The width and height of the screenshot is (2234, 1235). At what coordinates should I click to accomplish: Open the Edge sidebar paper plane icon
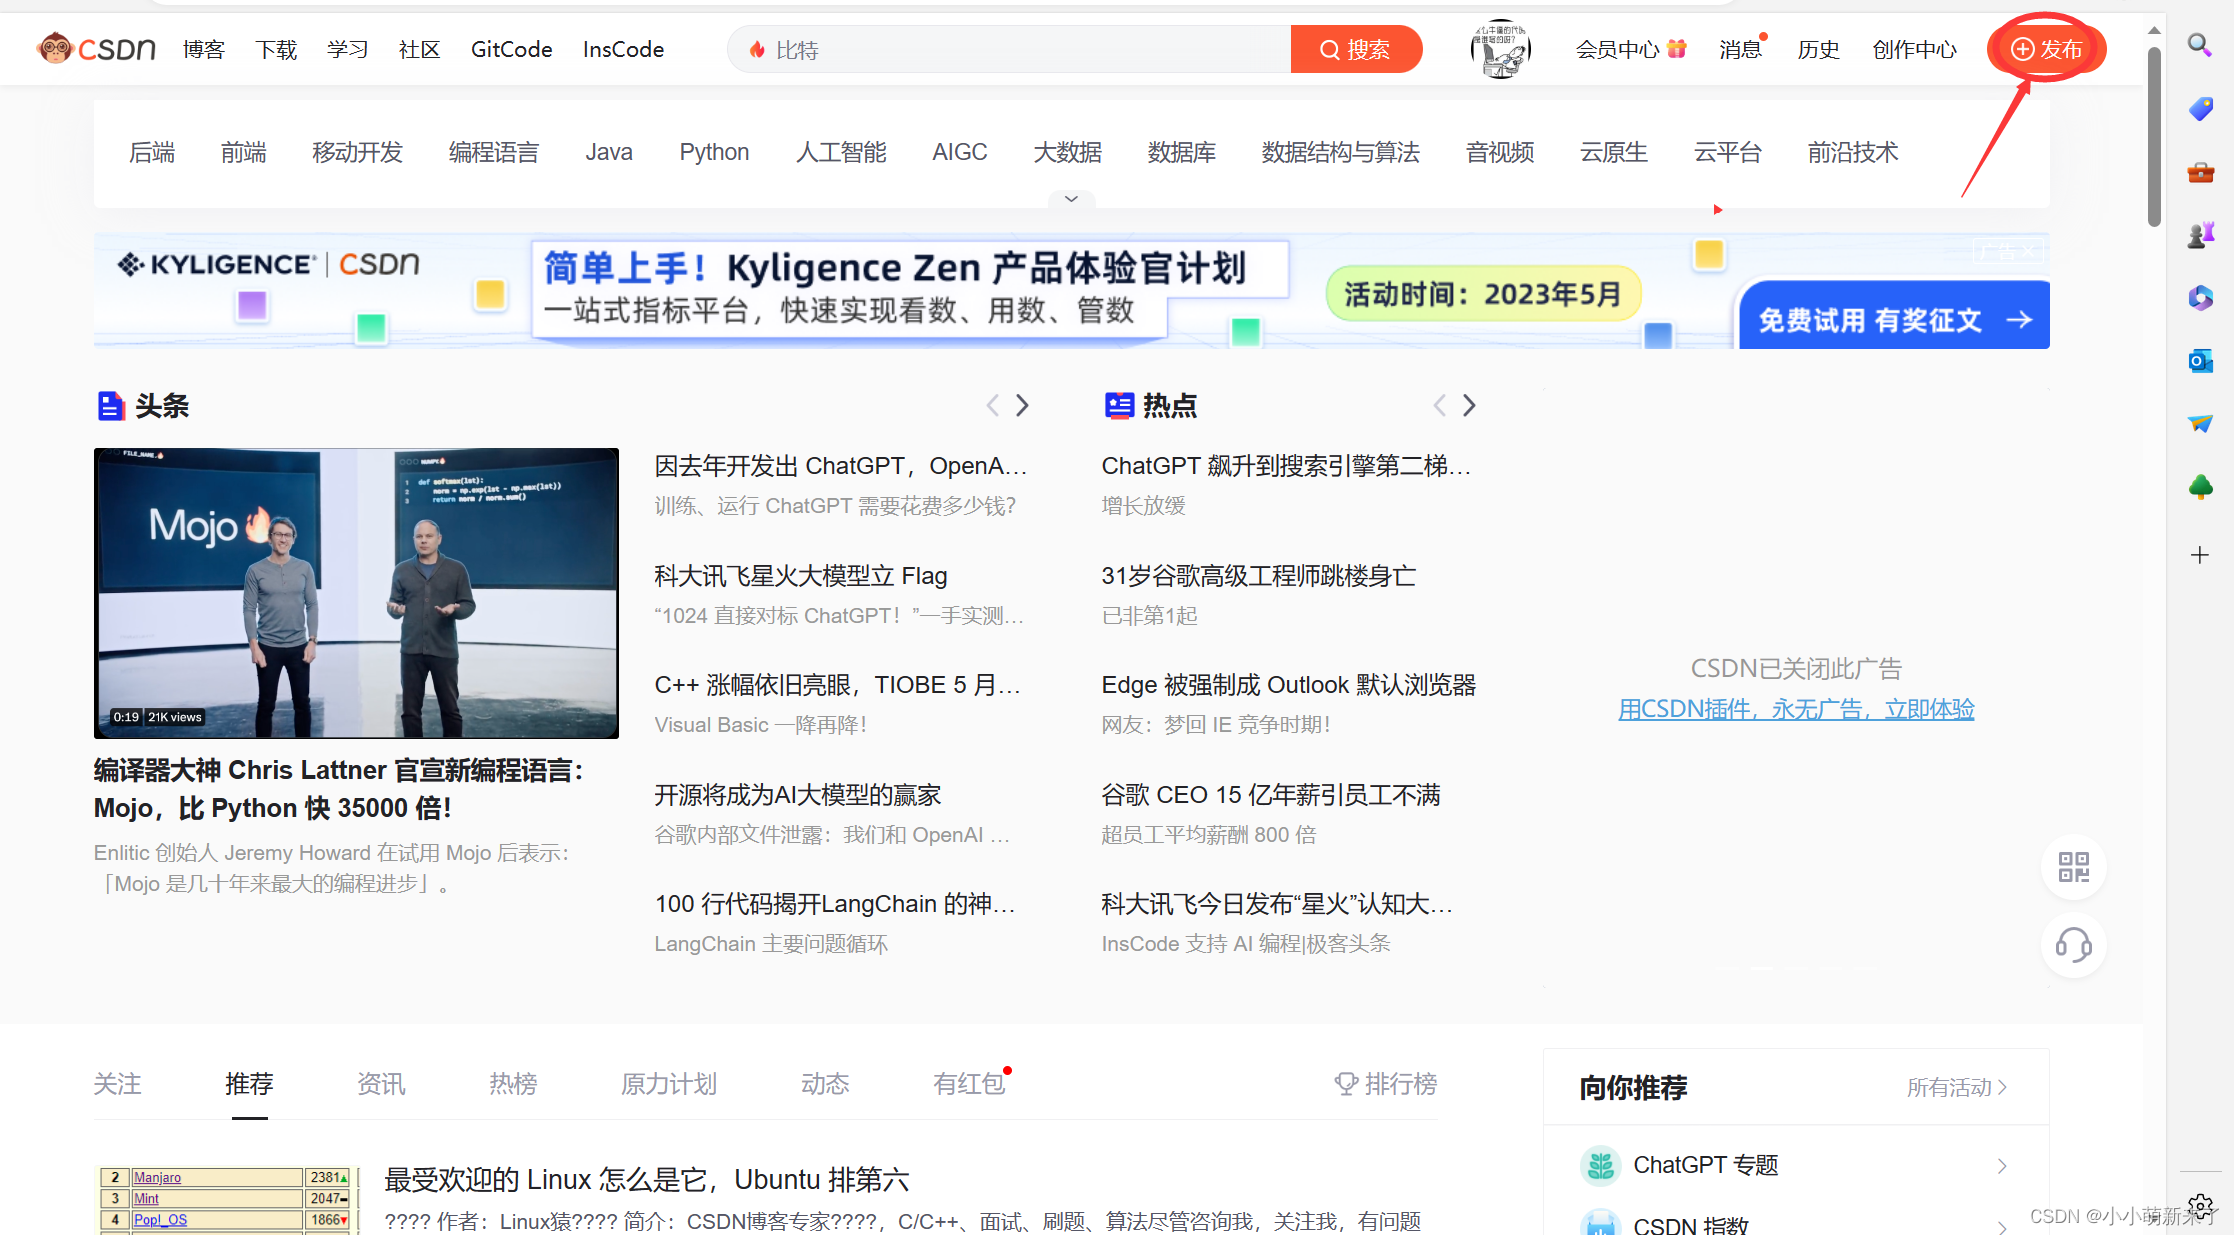[2200, 424]
